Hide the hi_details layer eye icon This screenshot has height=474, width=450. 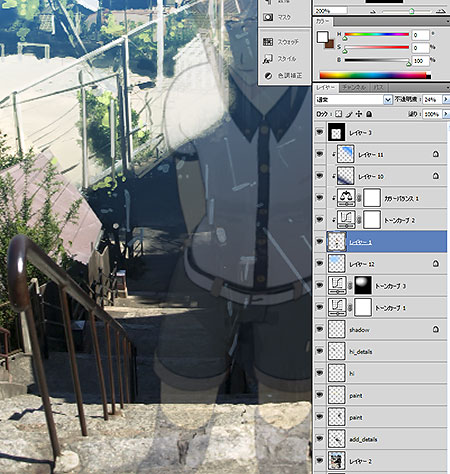[x=320, y=351]
